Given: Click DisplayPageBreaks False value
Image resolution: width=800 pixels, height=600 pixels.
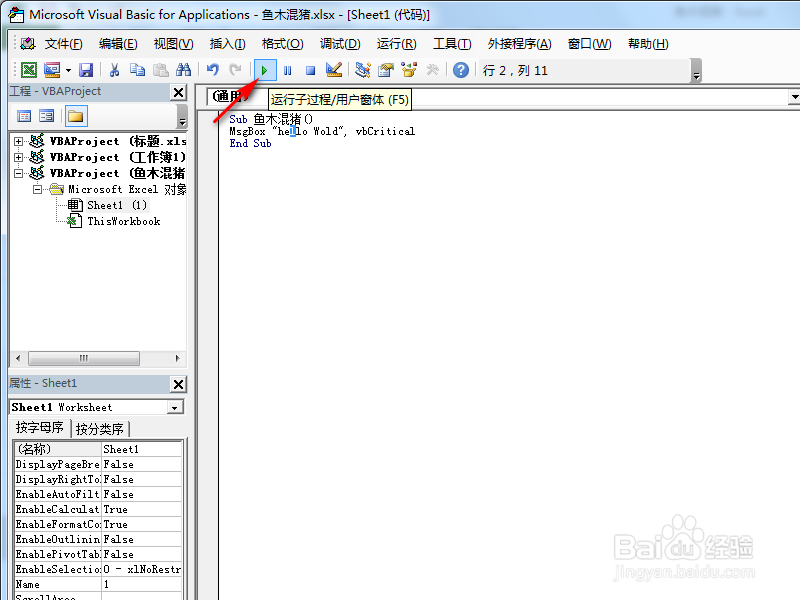Looking at the screenshot, I should click(x=141, y=464).
